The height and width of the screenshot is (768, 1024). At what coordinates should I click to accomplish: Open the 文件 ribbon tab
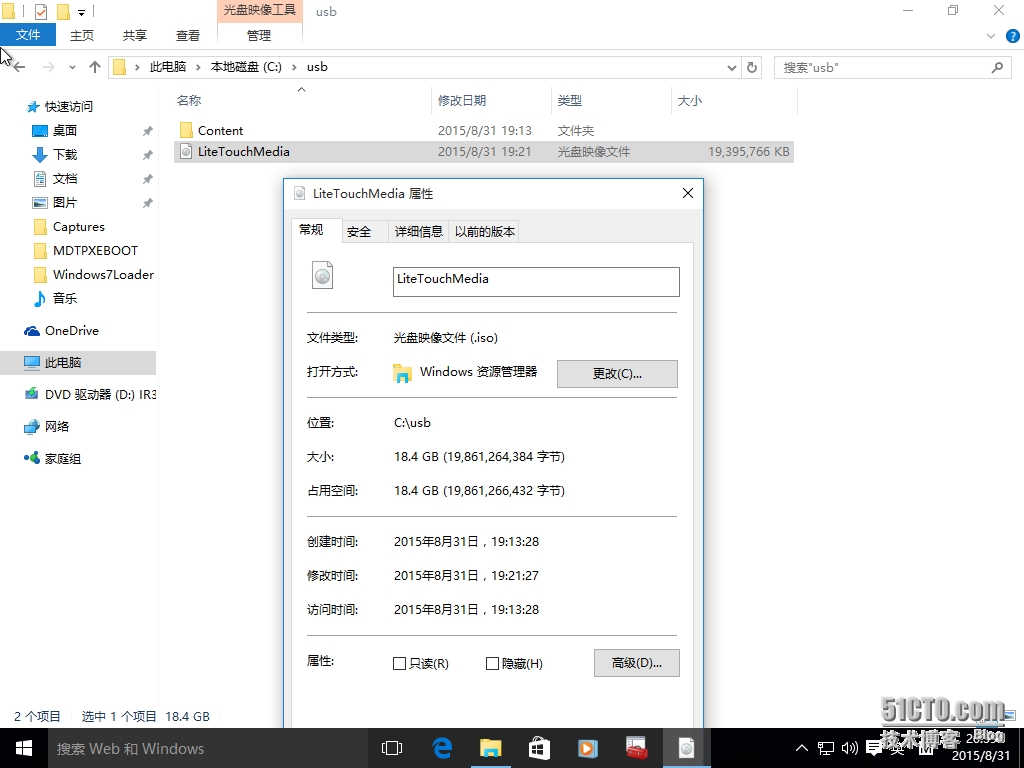coord(28,35)
